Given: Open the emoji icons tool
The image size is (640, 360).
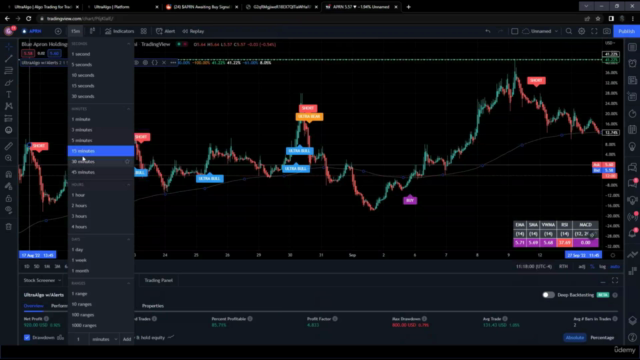Looking at the screenshot, I should tap(9, 130).
